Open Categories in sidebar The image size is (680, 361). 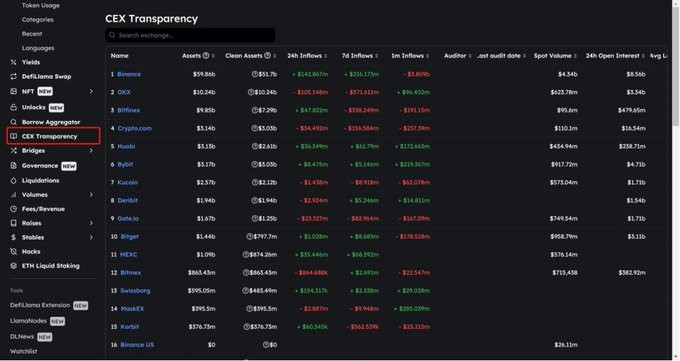[38, 20]
